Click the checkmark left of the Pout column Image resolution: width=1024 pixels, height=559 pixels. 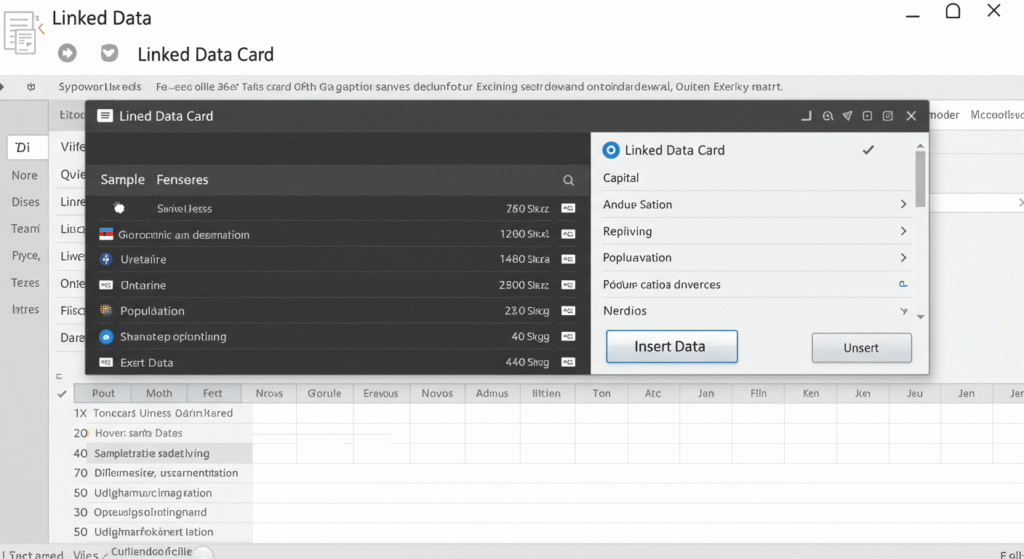[x=62, y=394]
